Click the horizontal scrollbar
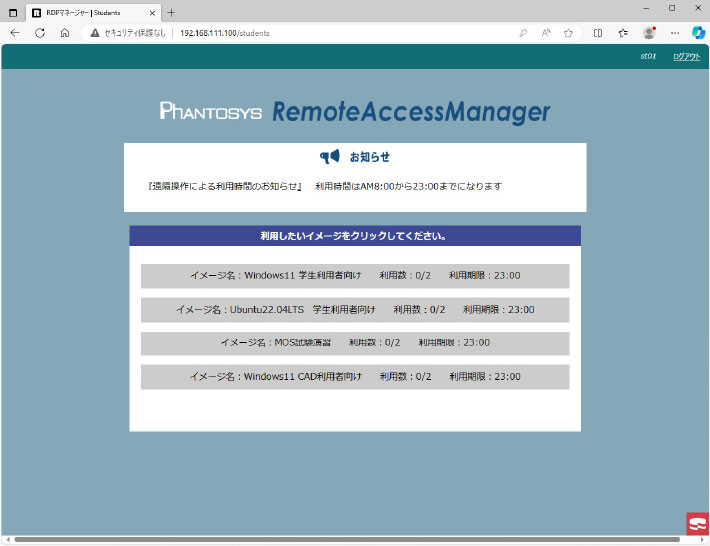Image resolution: width=710 pixels, height=546 pixels. (347, 539)
